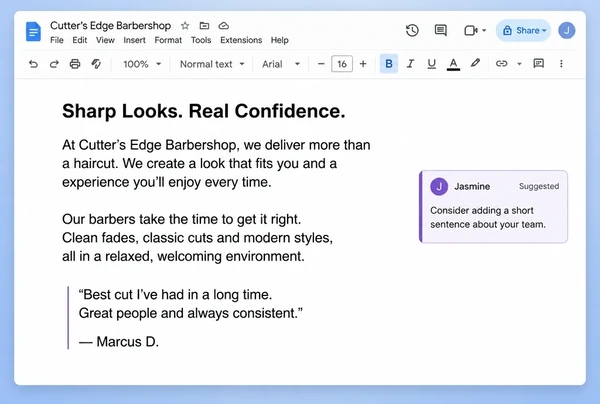The width and height of the screenshot is (600, 404).
Task: Open version history clock icon
Action: [412, 30]
